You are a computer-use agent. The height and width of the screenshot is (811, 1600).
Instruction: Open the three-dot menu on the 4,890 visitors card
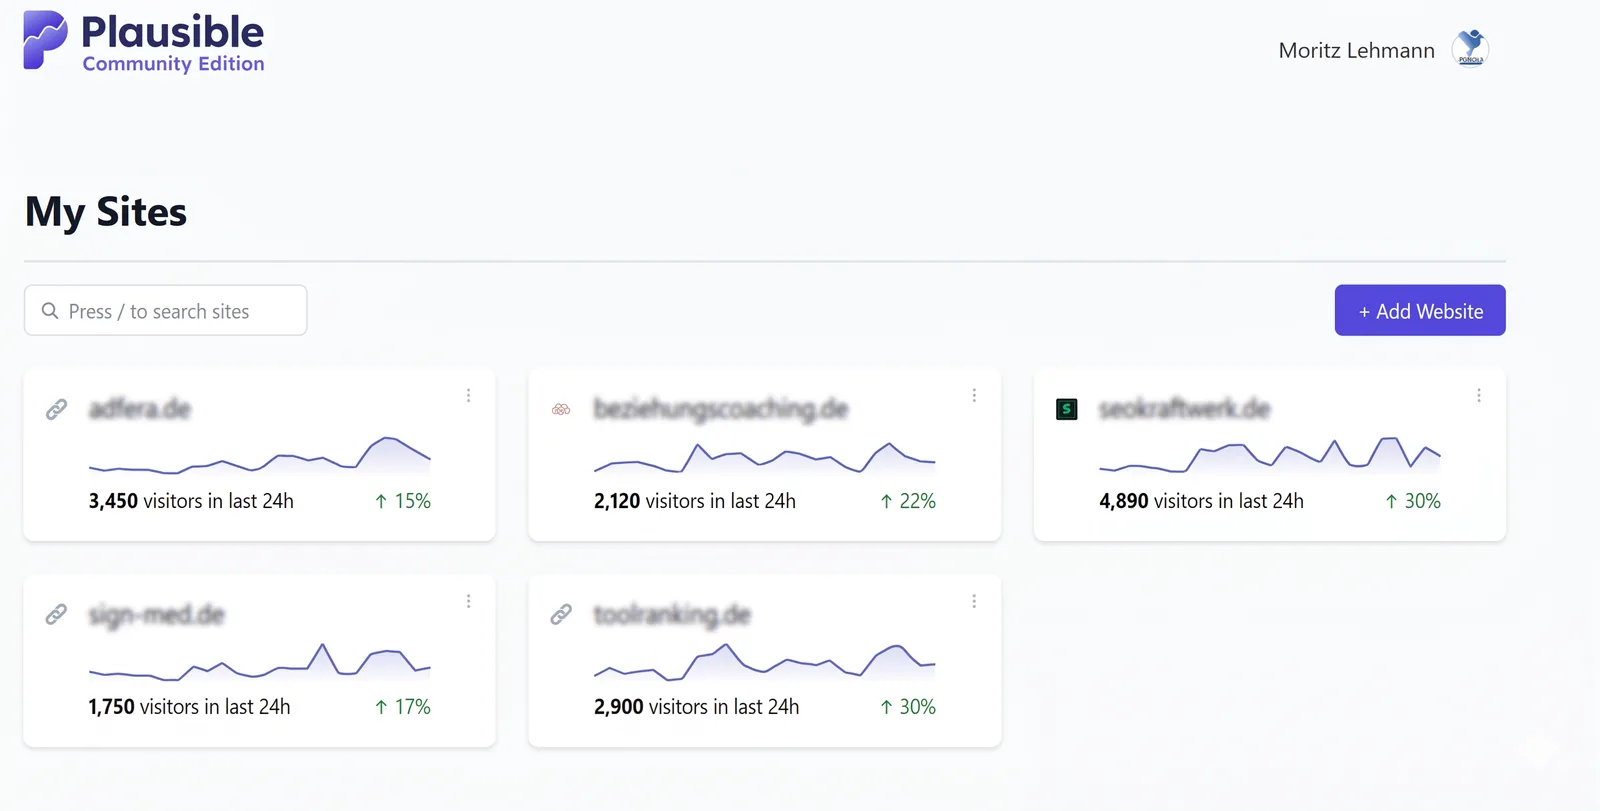tap(1479, 396)
